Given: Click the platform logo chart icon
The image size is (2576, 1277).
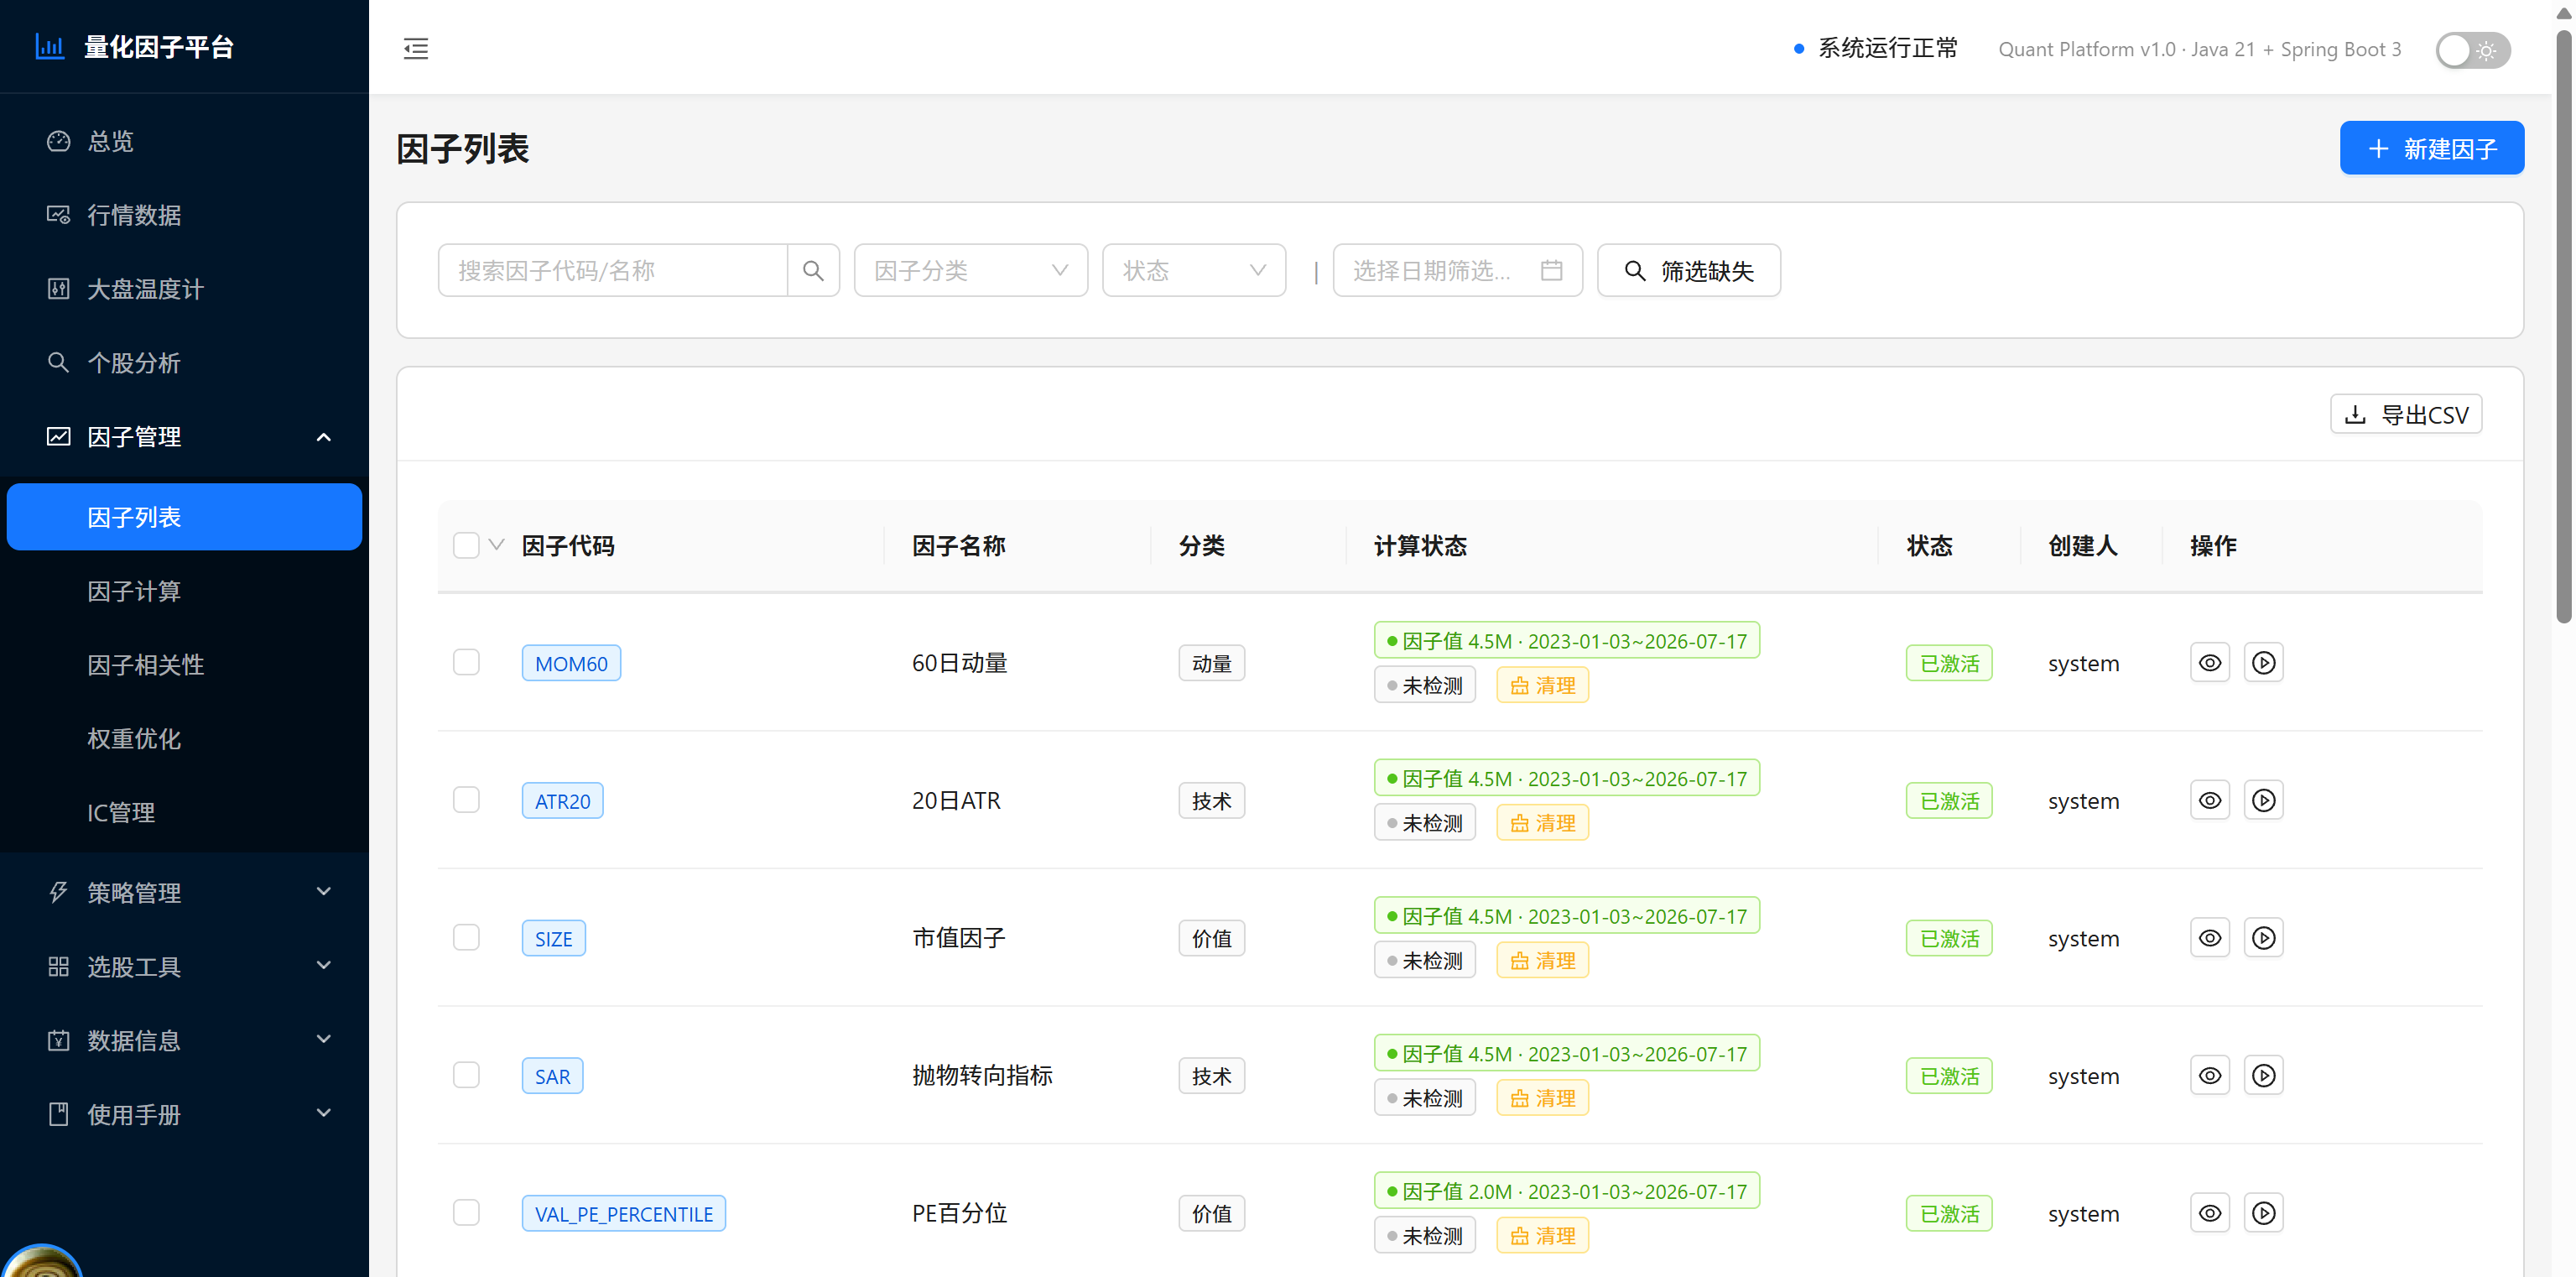Looking at the screenshot, I should pos(50,46).
